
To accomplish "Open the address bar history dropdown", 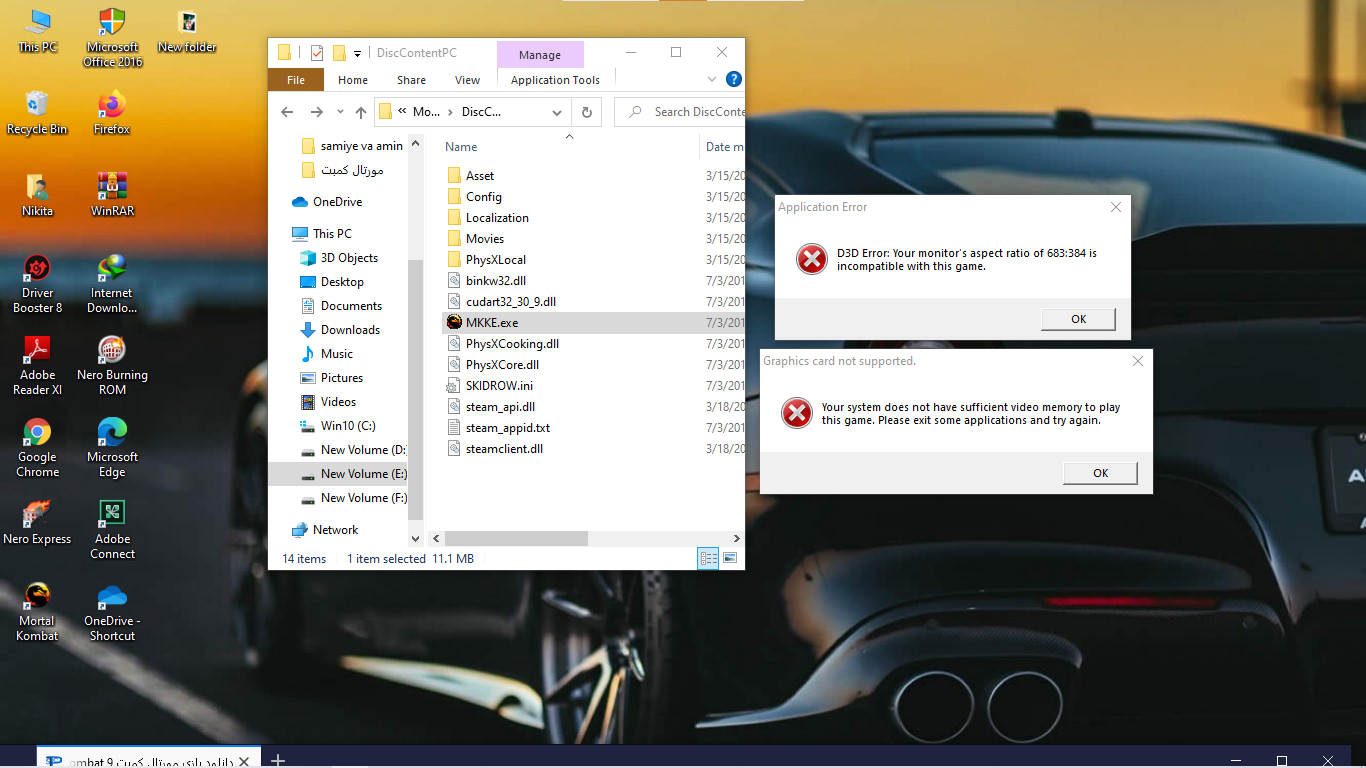I will pyautogui.click(x=557, y=112).
